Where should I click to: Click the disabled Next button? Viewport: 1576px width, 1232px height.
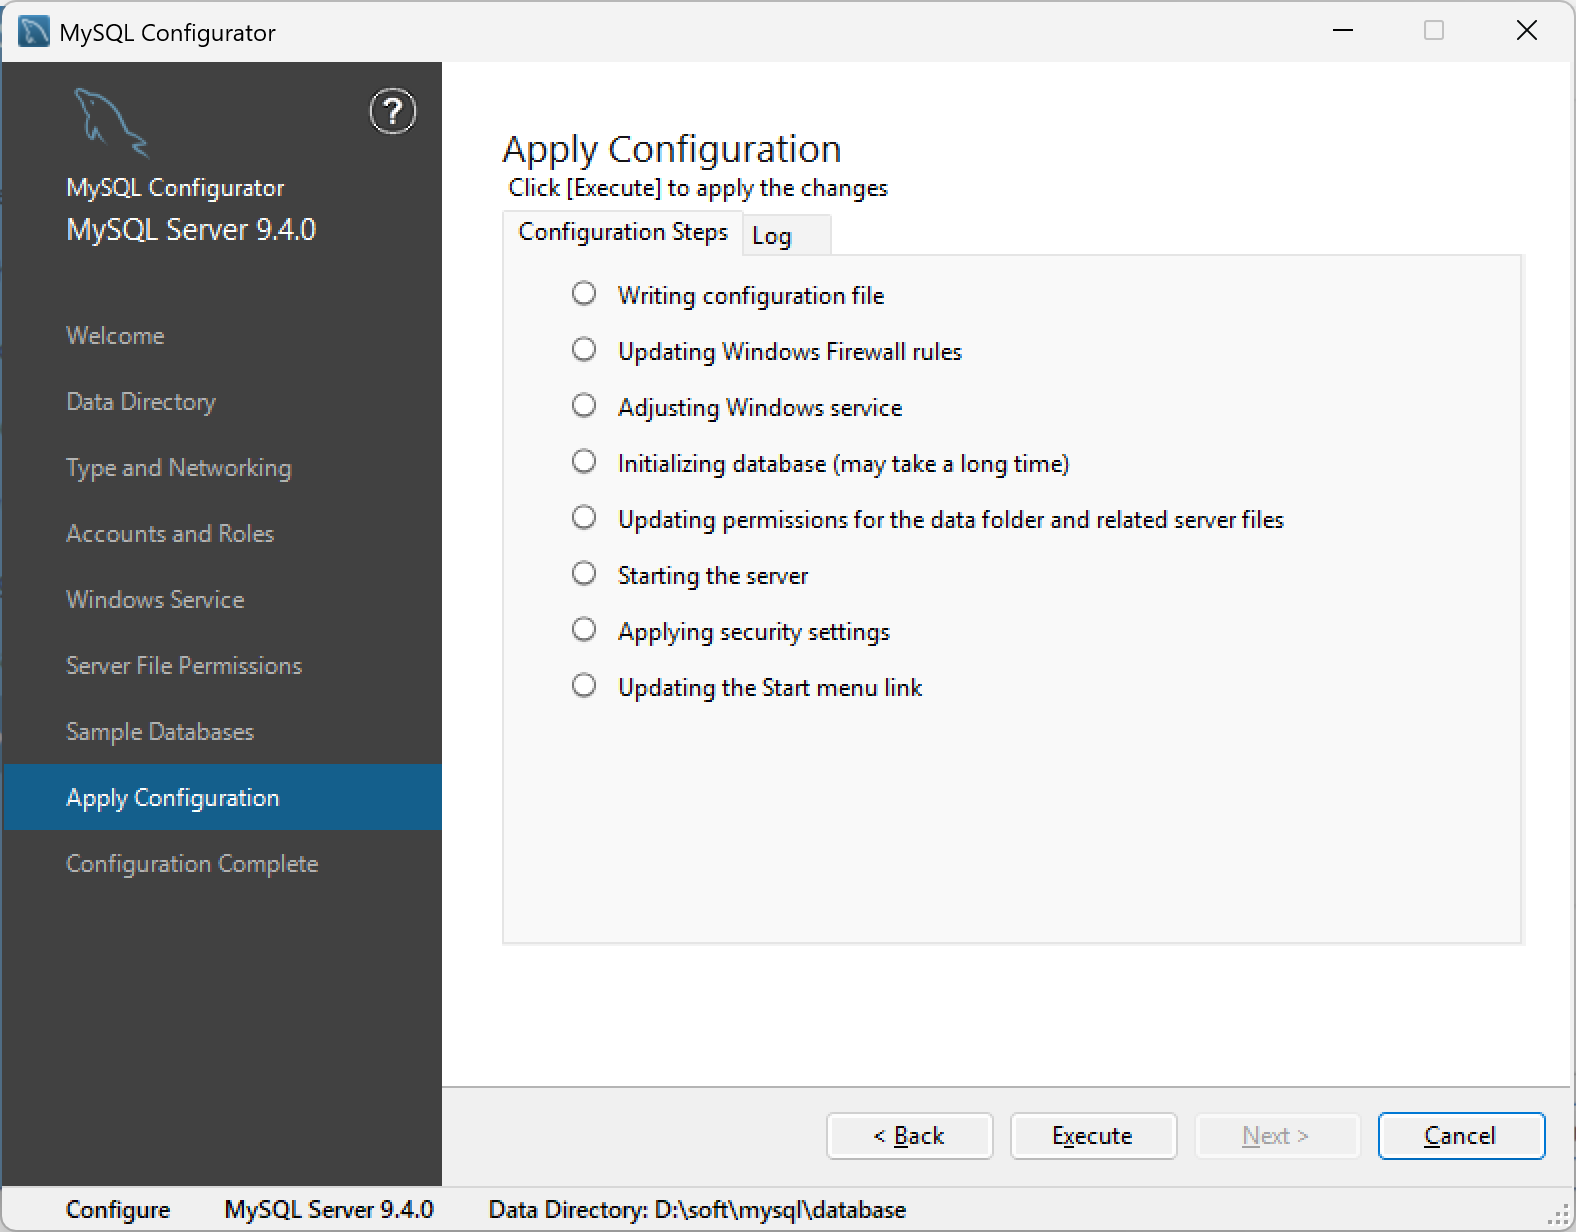(x=1277, y=1136)
